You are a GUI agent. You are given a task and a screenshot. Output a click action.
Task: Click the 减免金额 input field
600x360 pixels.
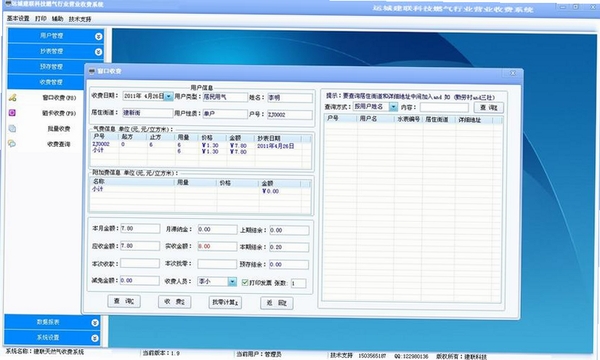(140, 280)
